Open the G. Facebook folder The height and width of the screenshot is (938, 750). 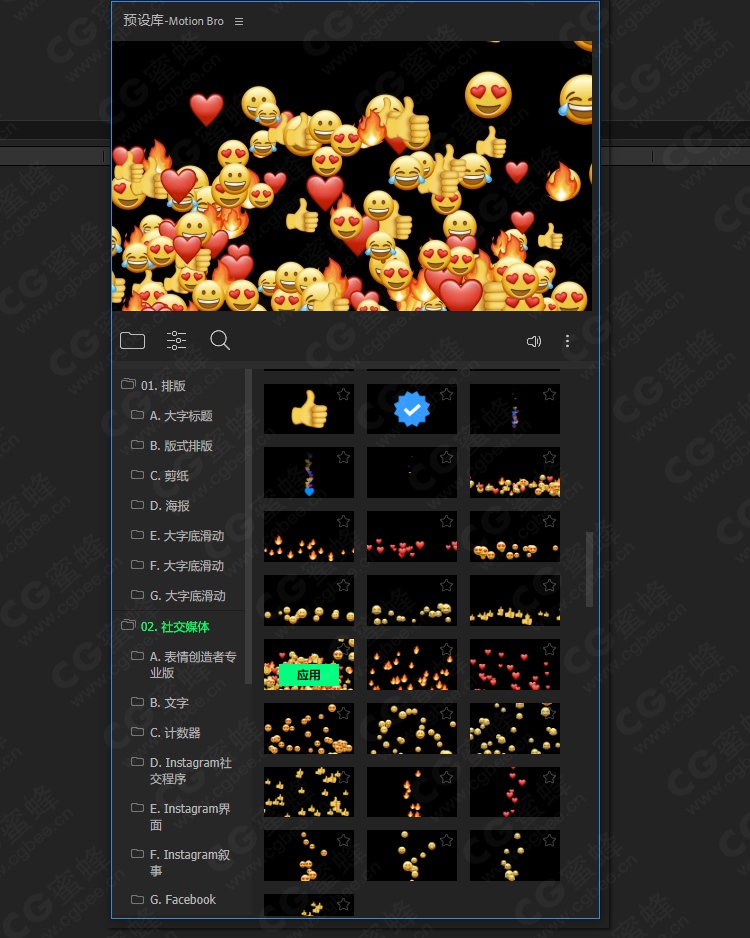[174, 899]
